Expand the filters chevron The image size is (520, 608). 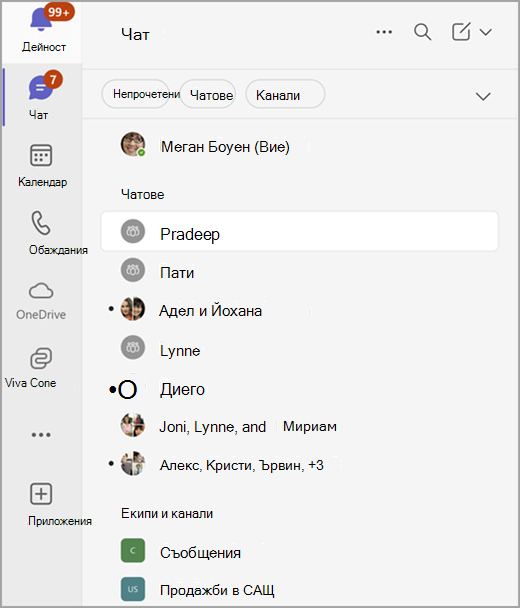coord(483,96)
